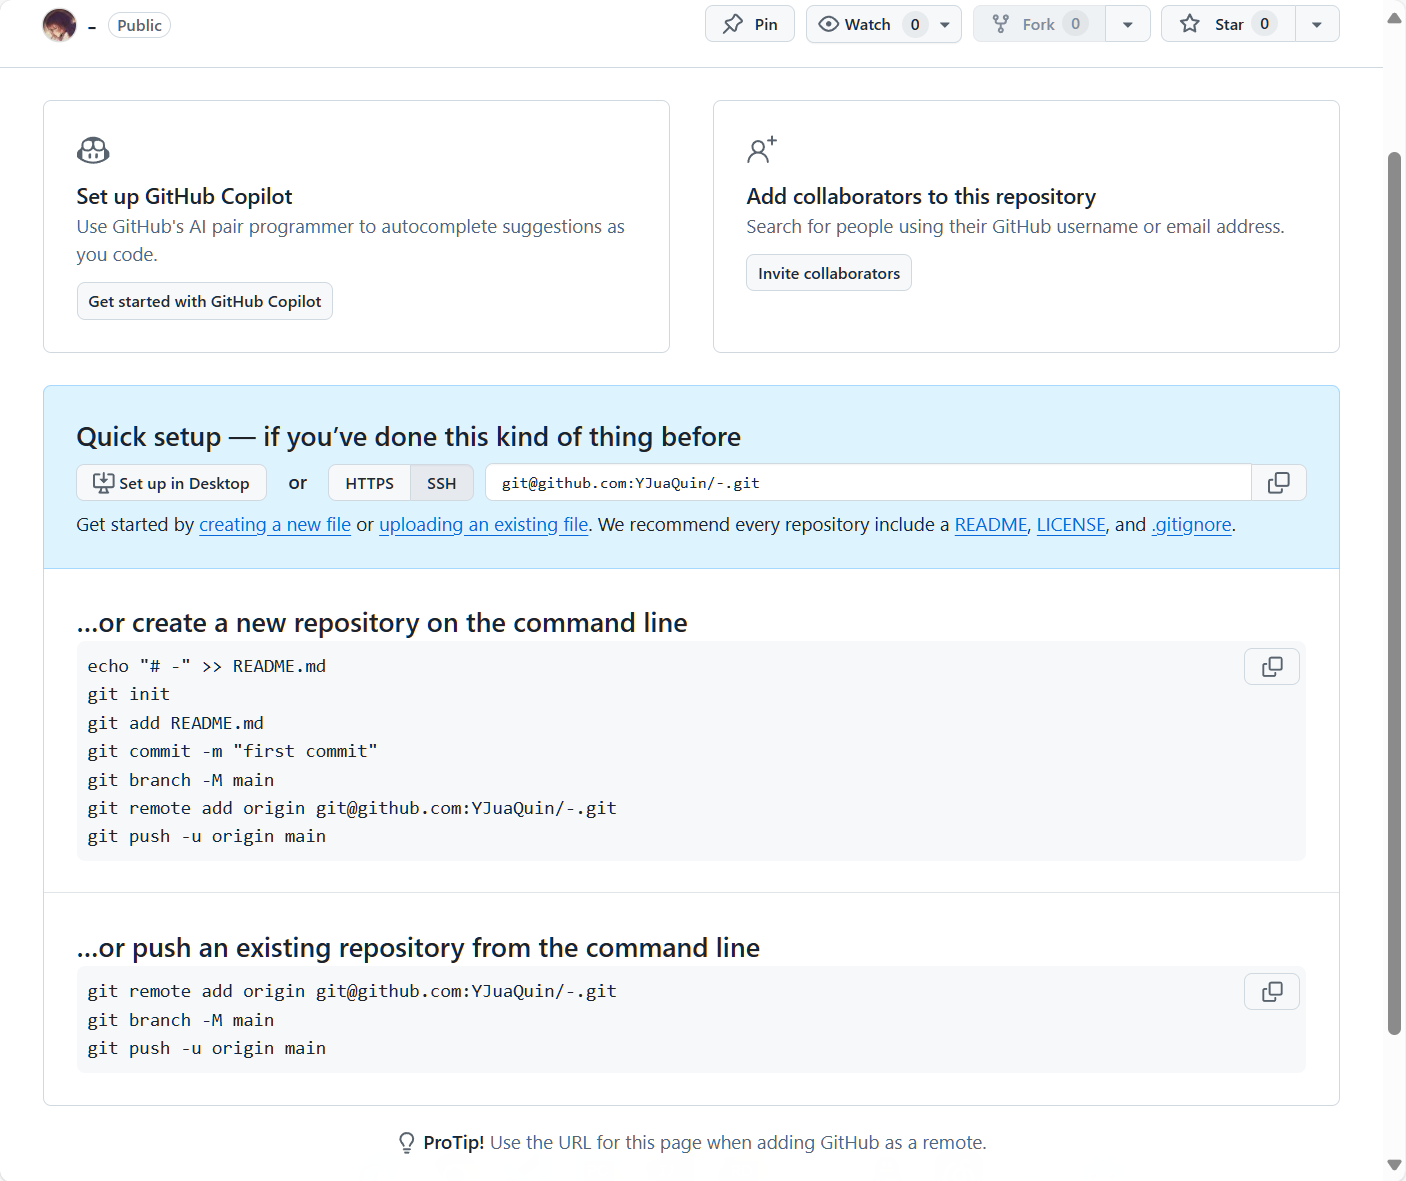Screen dimensions: 1406x1181
Task: Set up in Desktop
Action: click(171, 483)
